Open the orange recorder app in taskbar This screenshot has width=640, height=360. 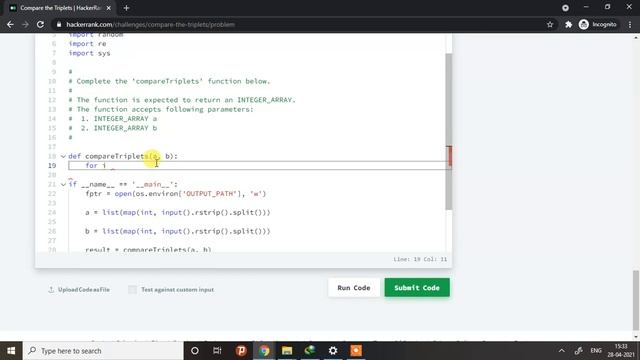[356, 351]
